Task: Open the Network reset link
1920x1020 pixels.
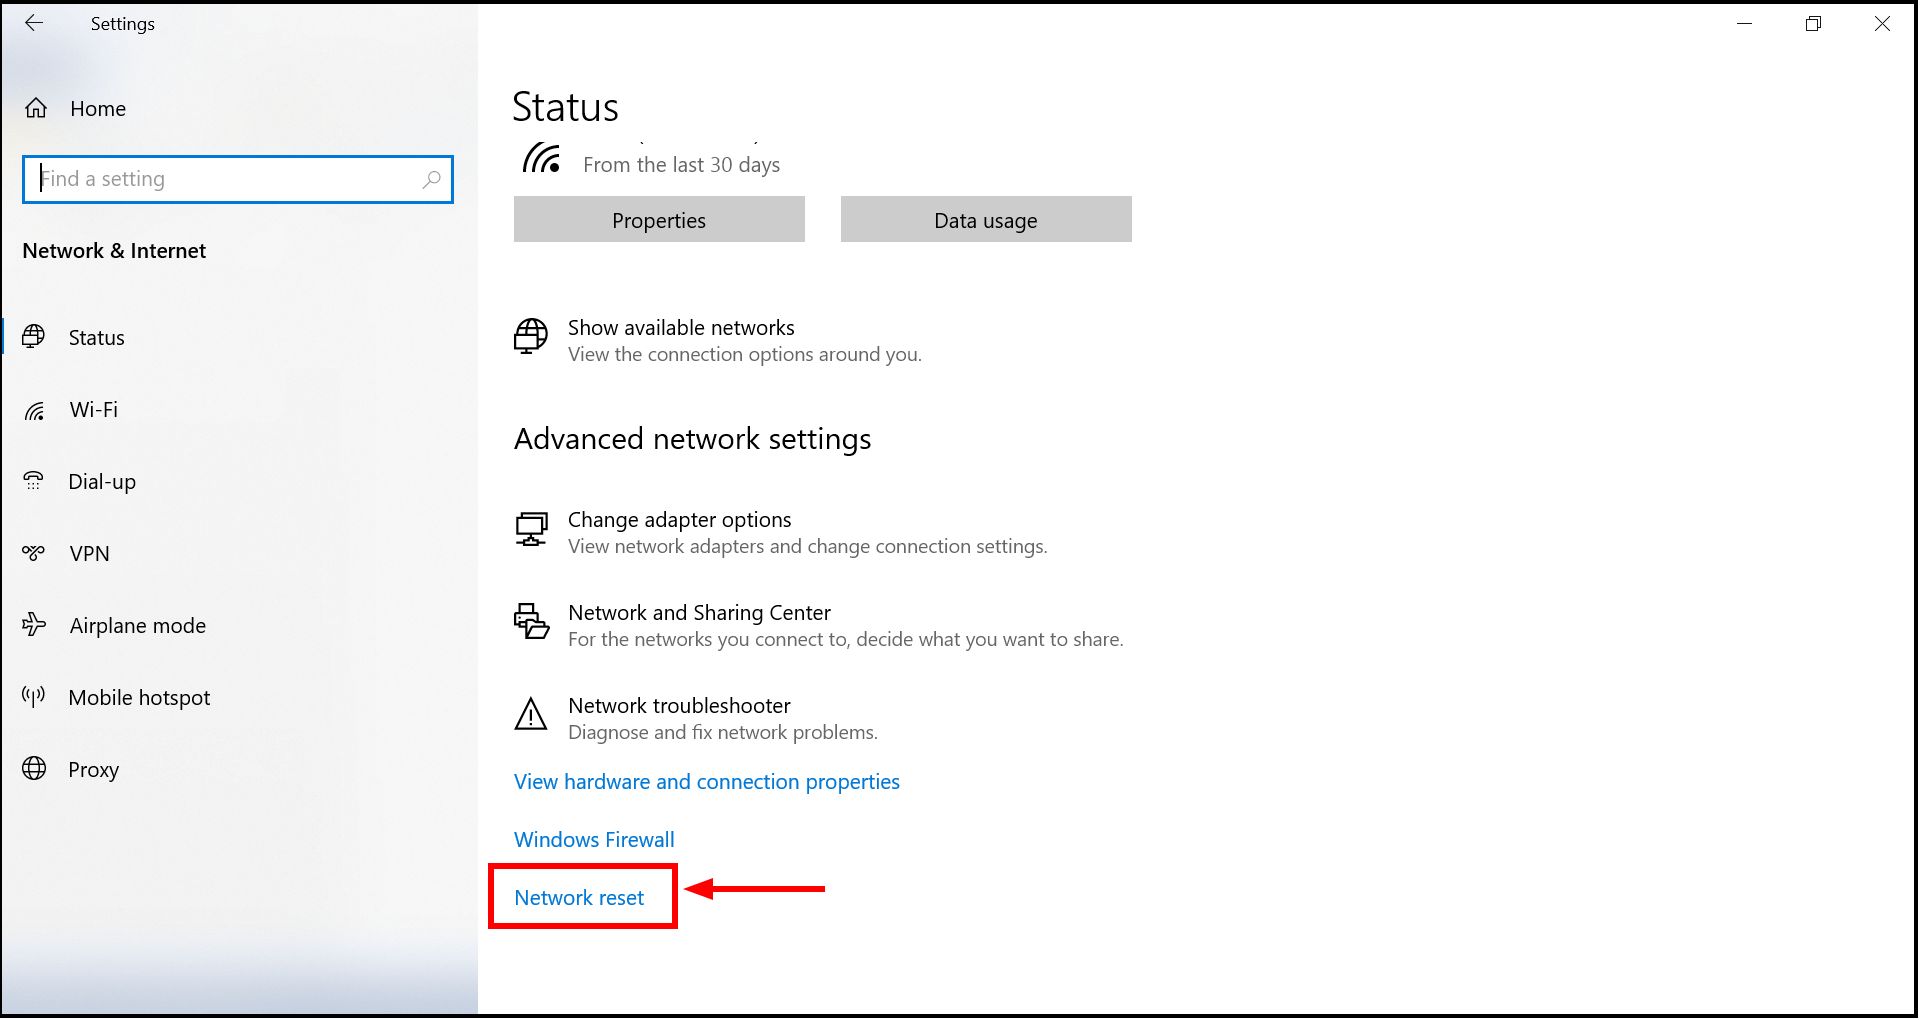Action: 578,897
